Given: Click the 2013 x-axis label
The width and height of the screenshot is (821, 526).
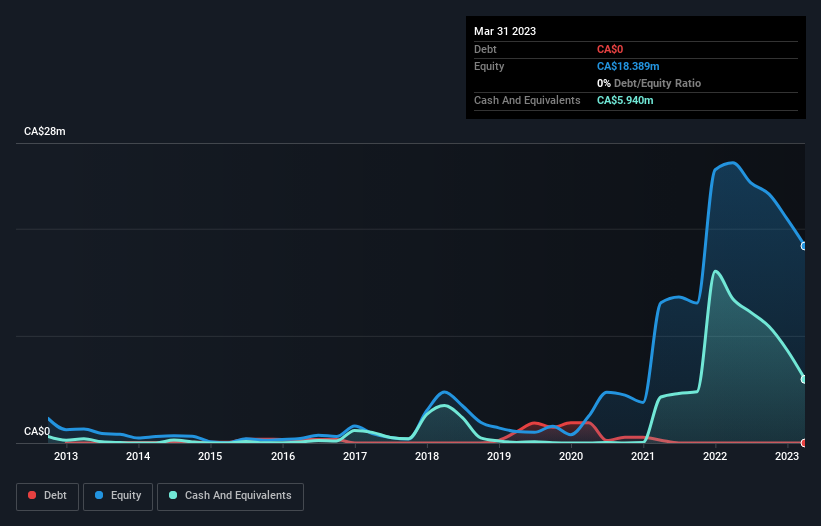Looking at the screenshot, I should [x=66, y=456].
